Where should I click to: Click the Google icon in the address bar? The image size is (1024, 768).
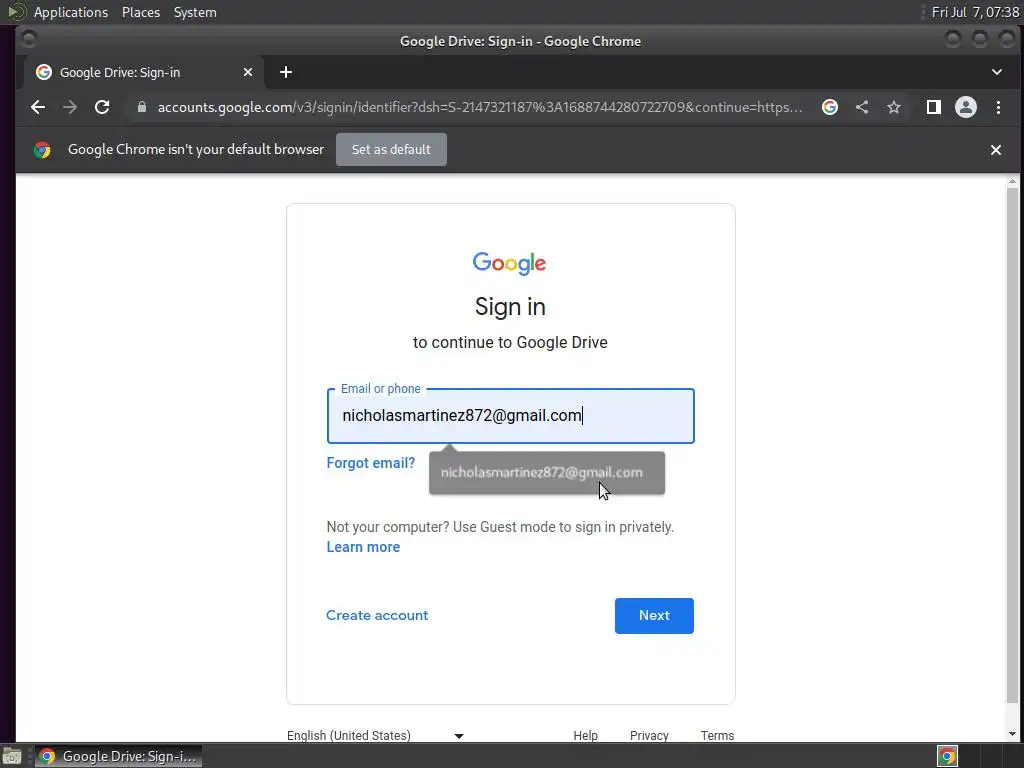829,108
